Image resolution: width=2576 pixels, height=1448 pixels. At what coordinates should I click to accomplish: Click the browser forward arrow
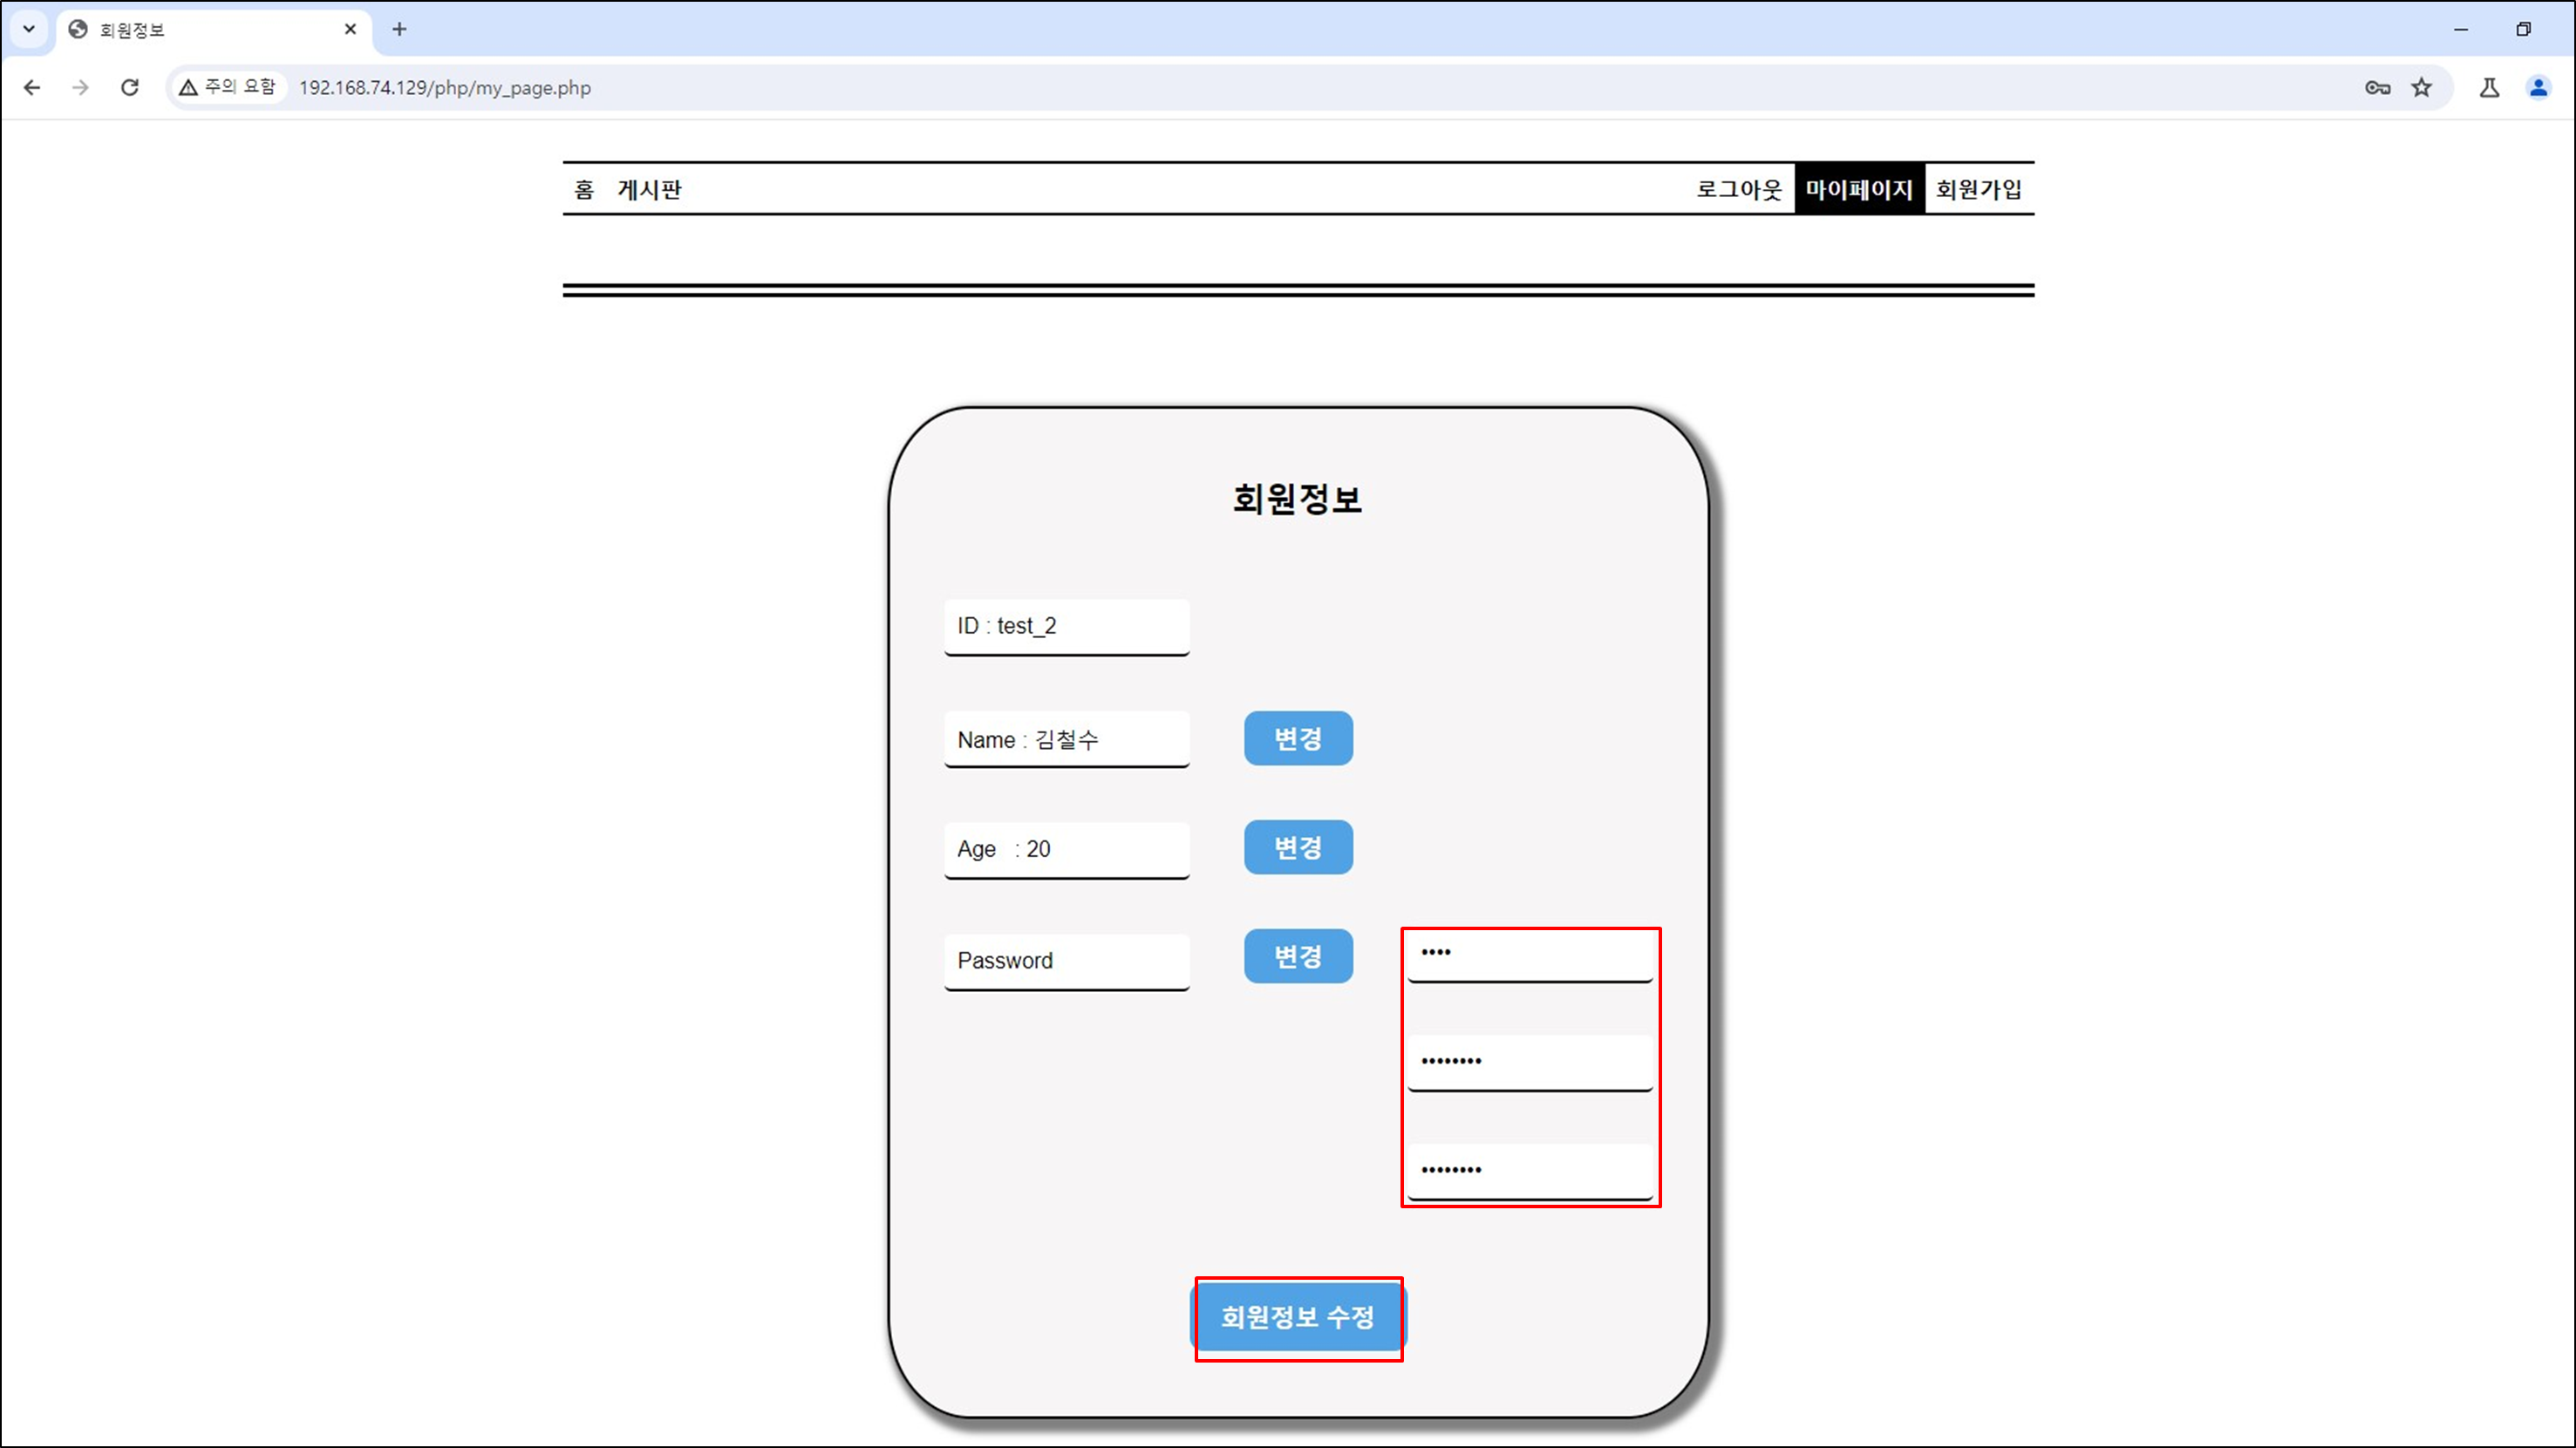(81, 88)
